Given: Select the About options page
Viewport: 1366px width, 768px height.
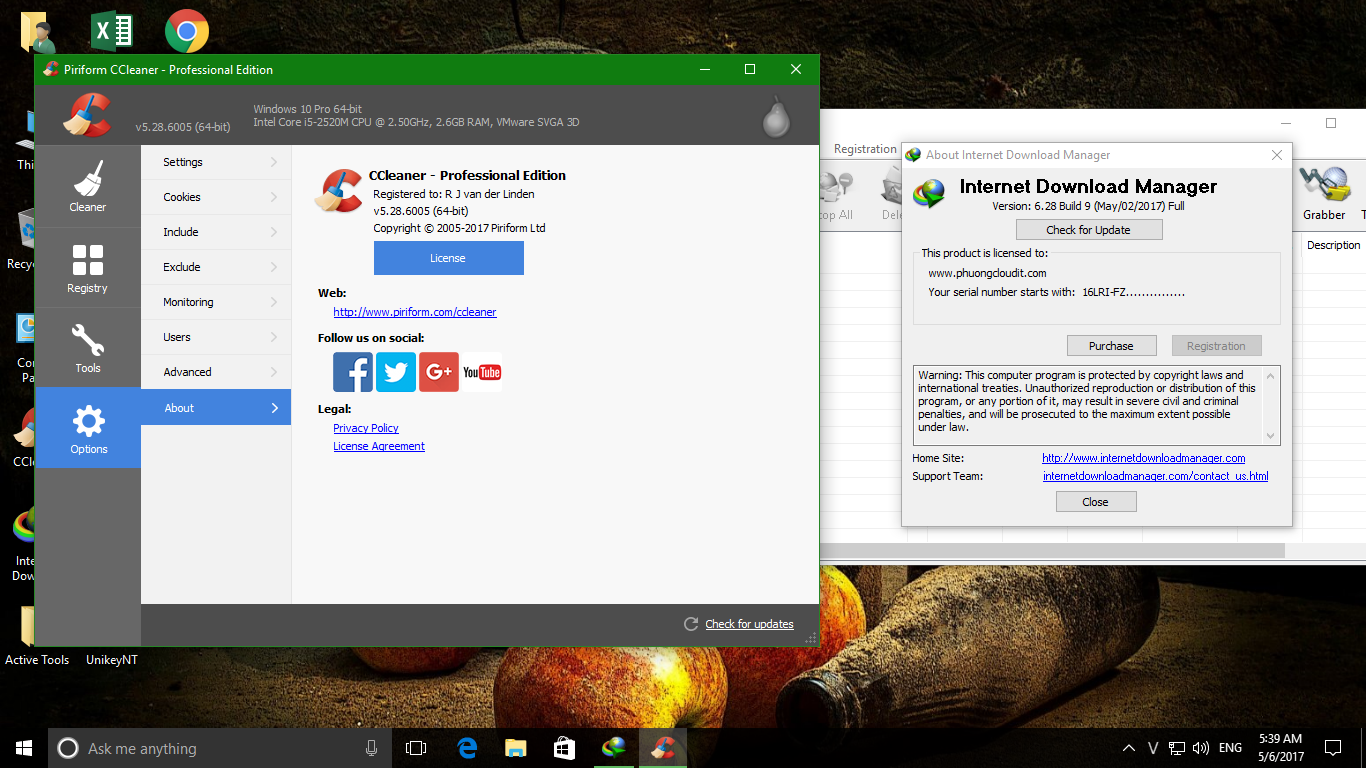Looking at the screenshot, I should 216,407.
